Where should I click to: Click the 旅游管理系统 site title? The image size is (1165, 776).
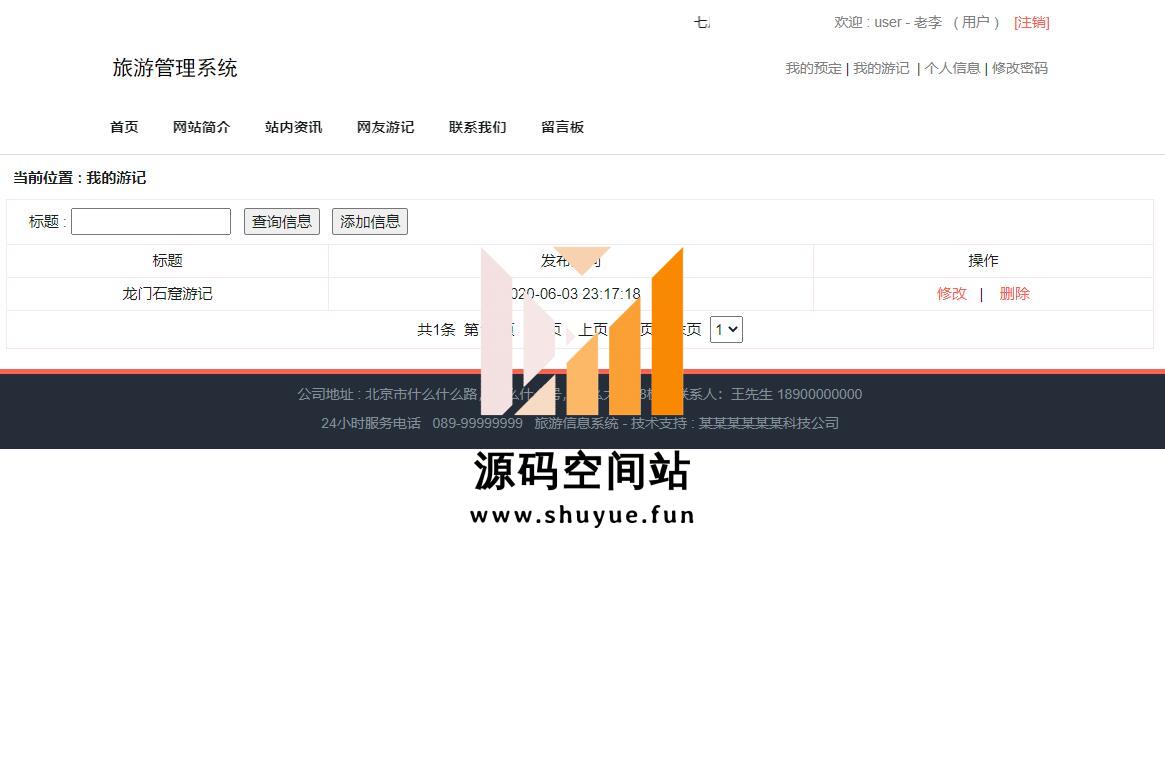pos(175,68)
